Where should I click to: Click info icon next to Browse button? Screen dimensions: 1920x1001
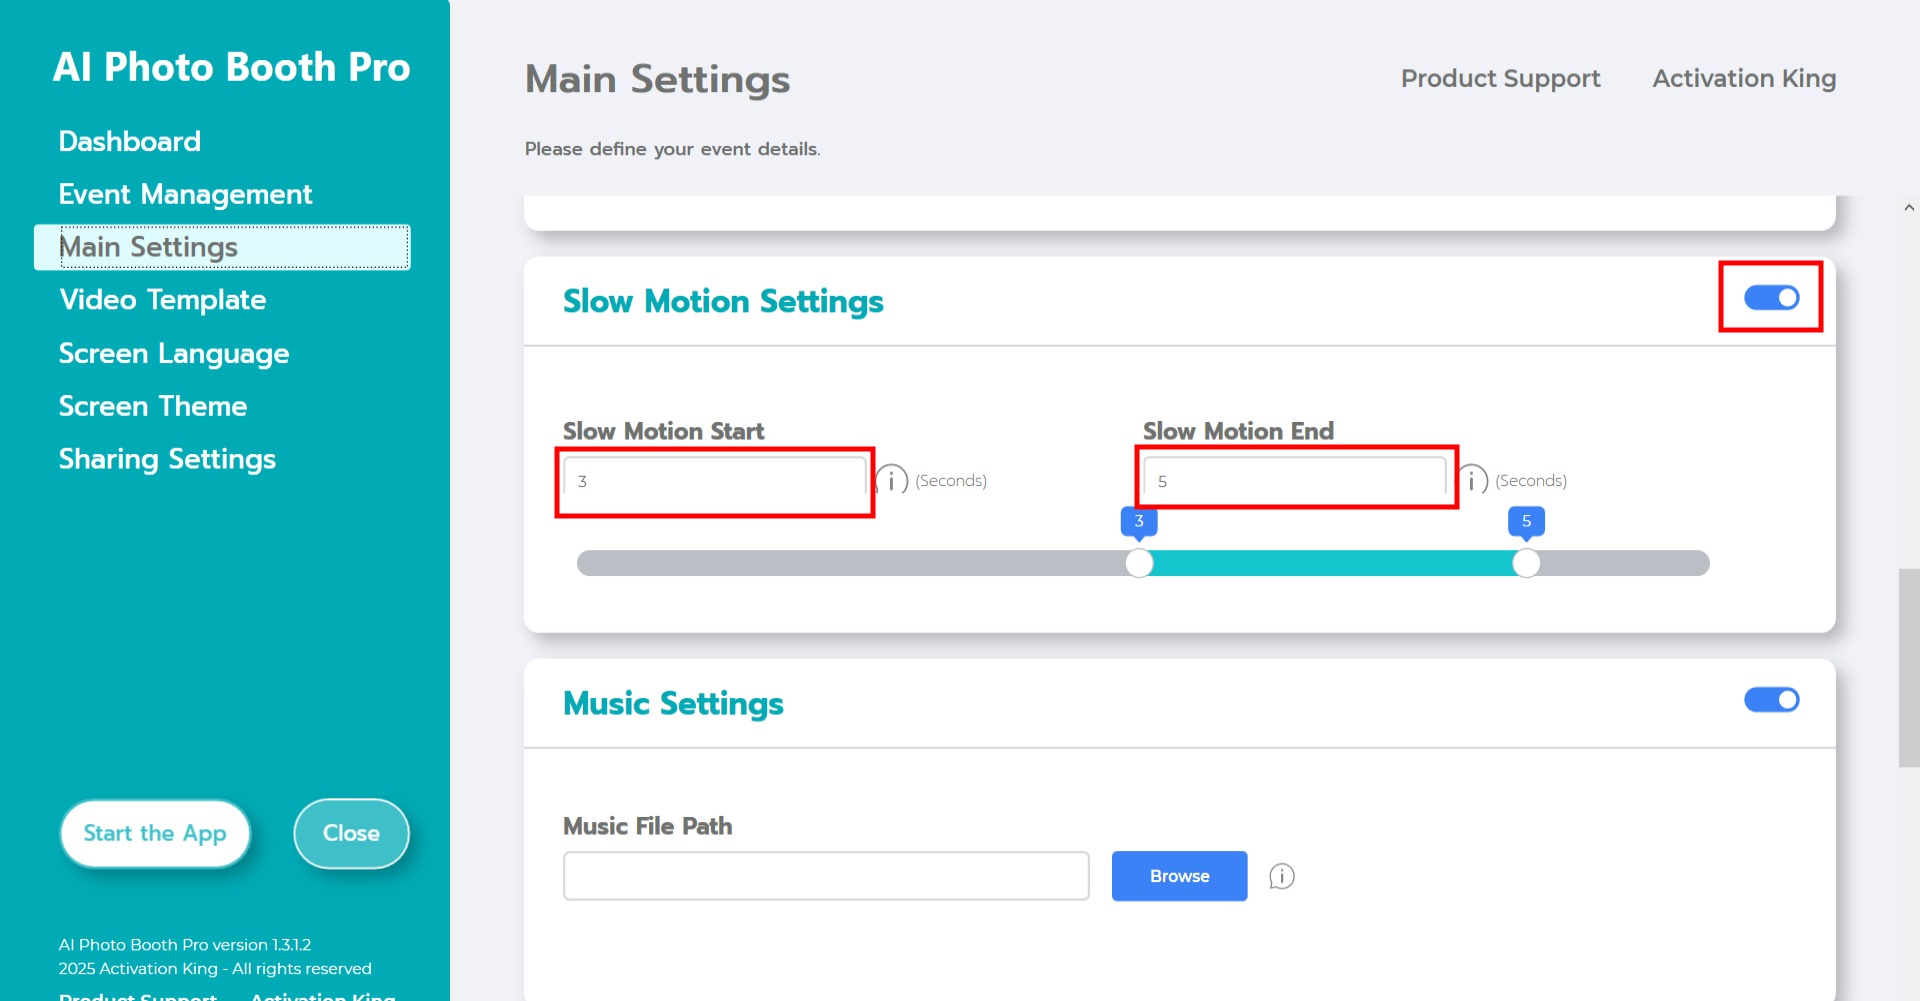click(1281, 877)
